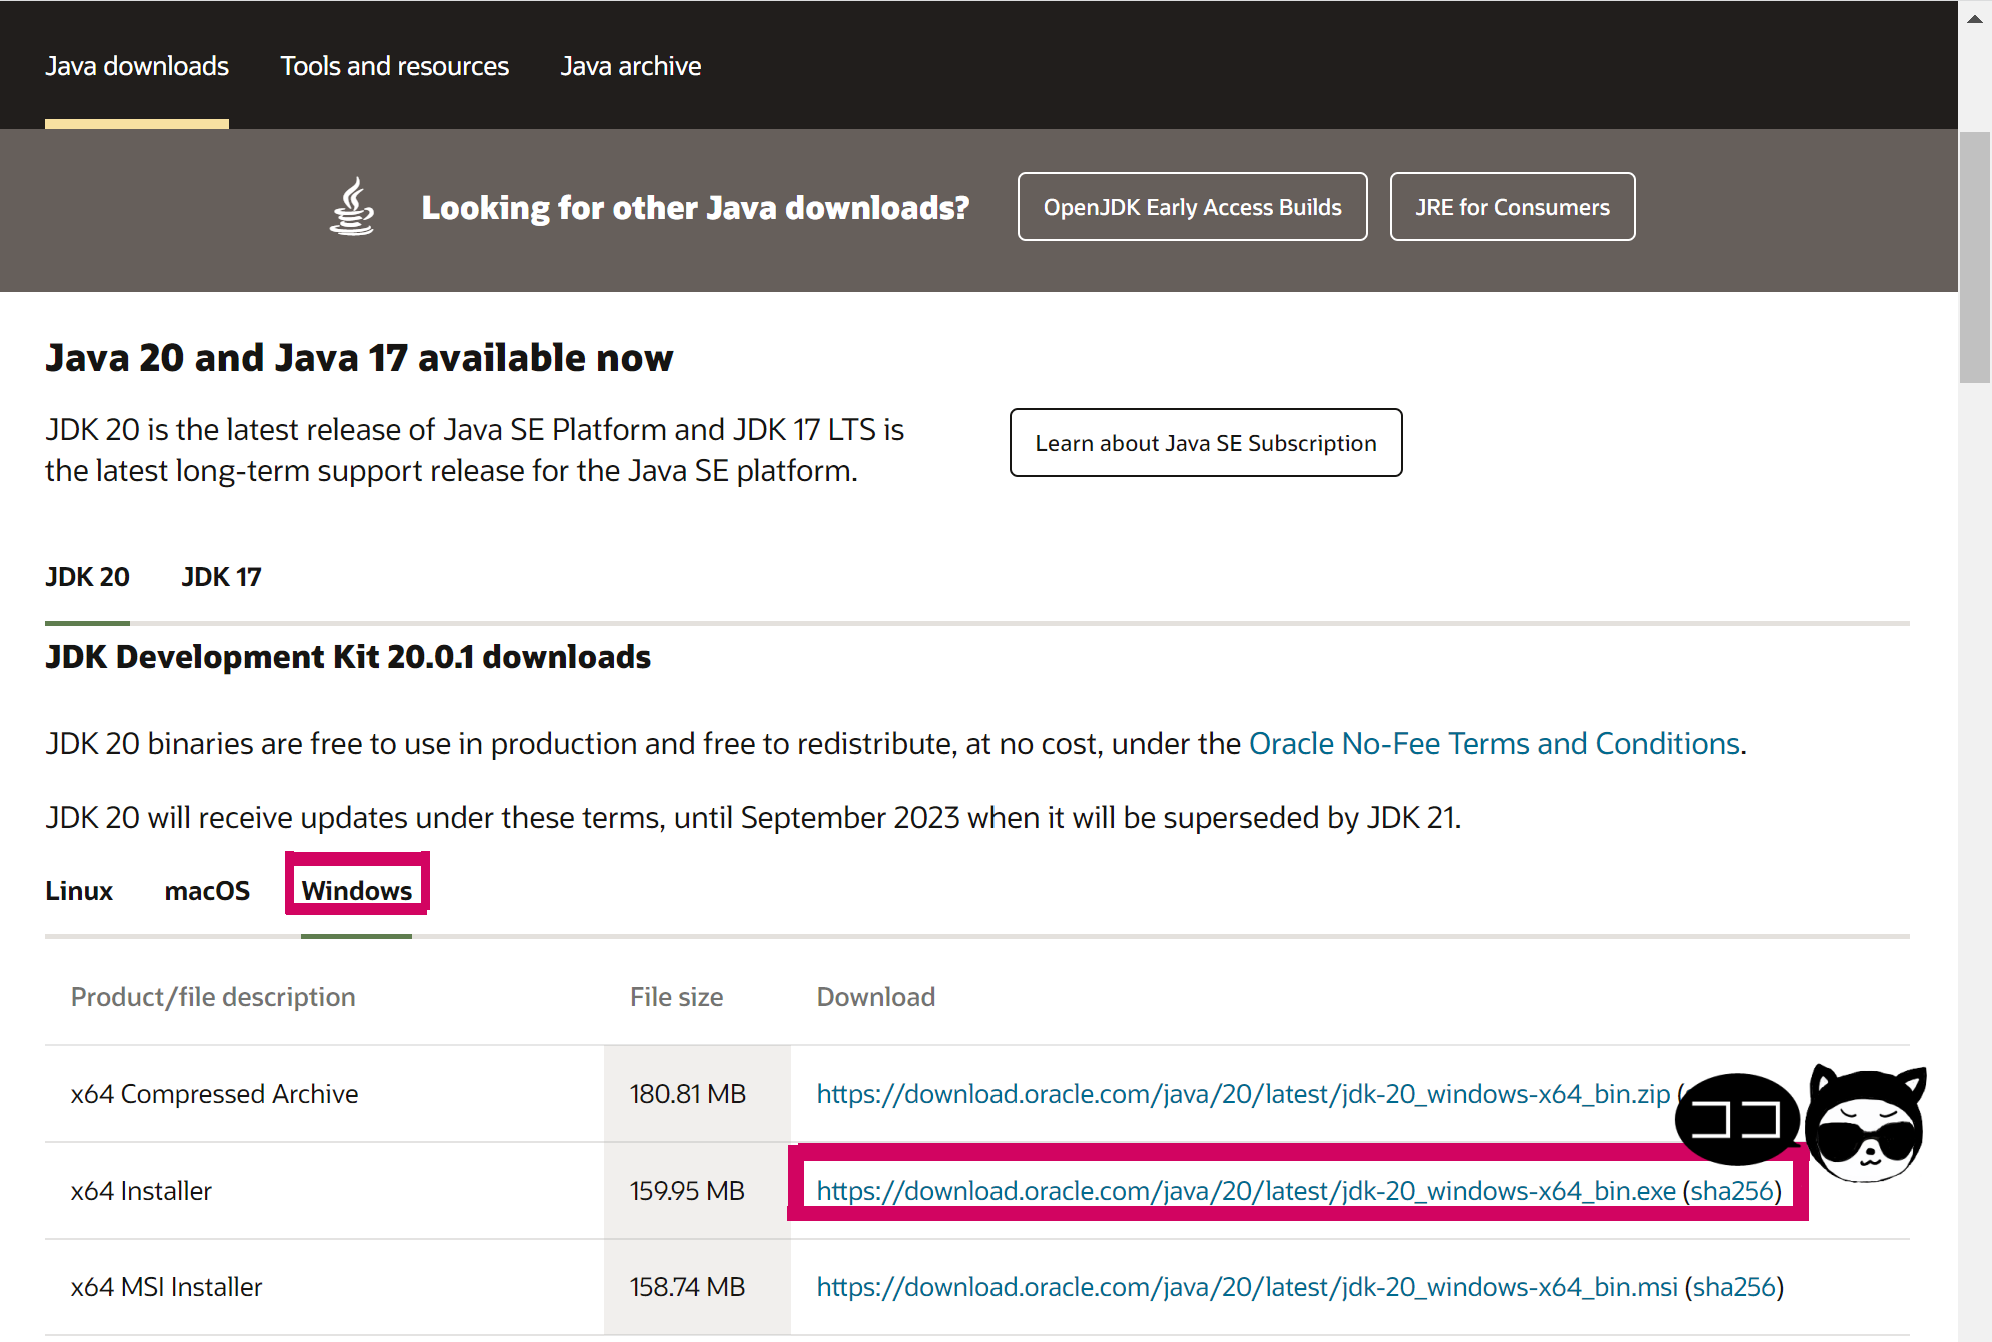The width and height of the screenshot is (1992, 1342).
Task: Open Oracle No-Fee Terms and Conditions link
Action: pos(1494,744)
